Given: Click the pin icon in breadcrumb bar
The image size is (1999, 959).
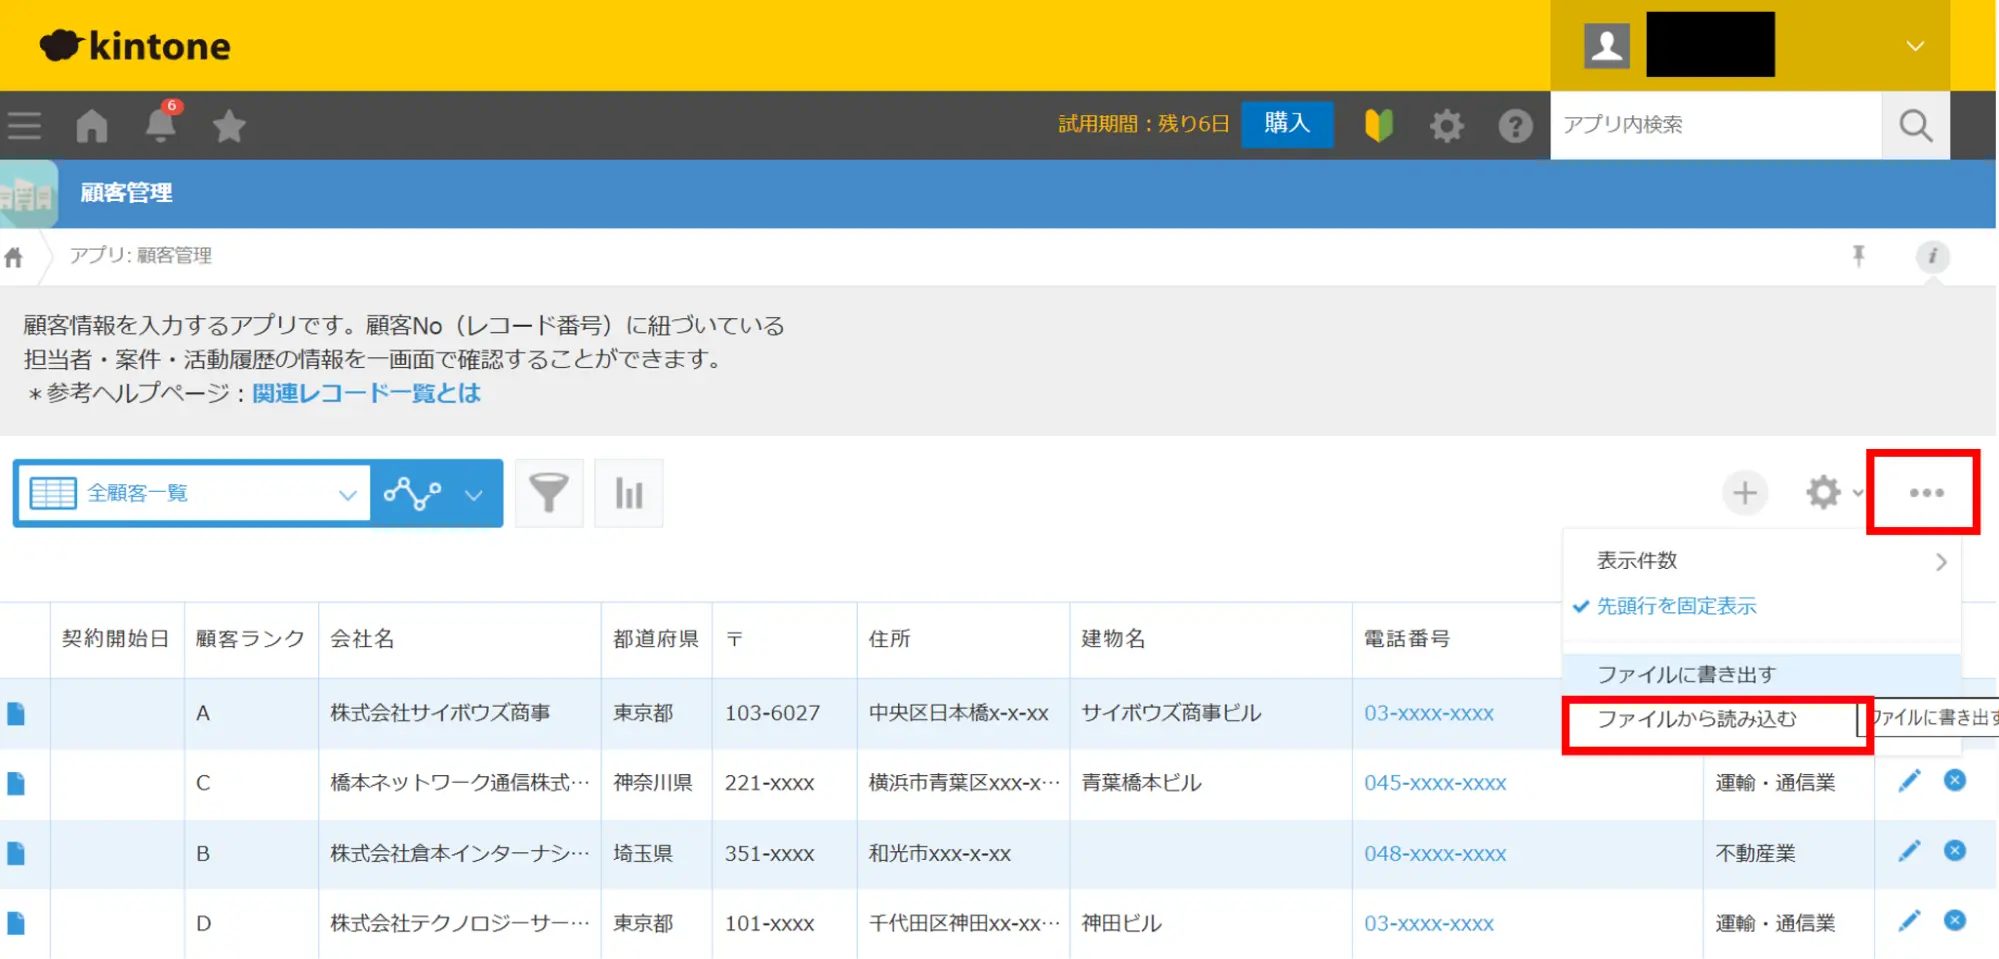Looking at the screenshot, I should pyautogui.click(x=1858, y=256).
